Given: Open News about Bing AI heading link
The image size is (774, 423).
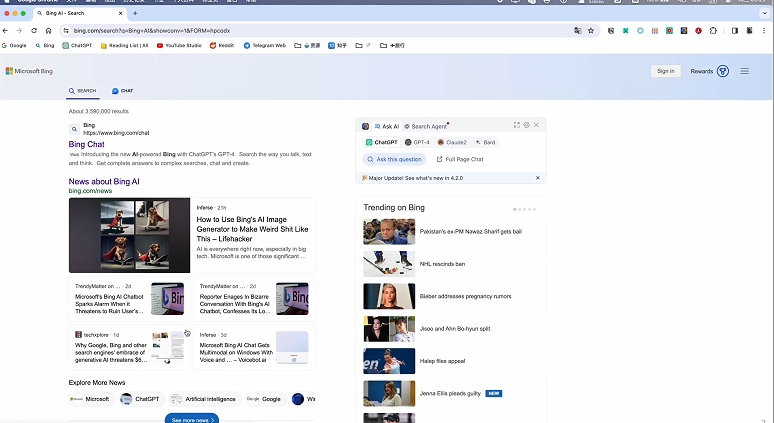Looking at the screenshot, I should [x=104, y=181].
